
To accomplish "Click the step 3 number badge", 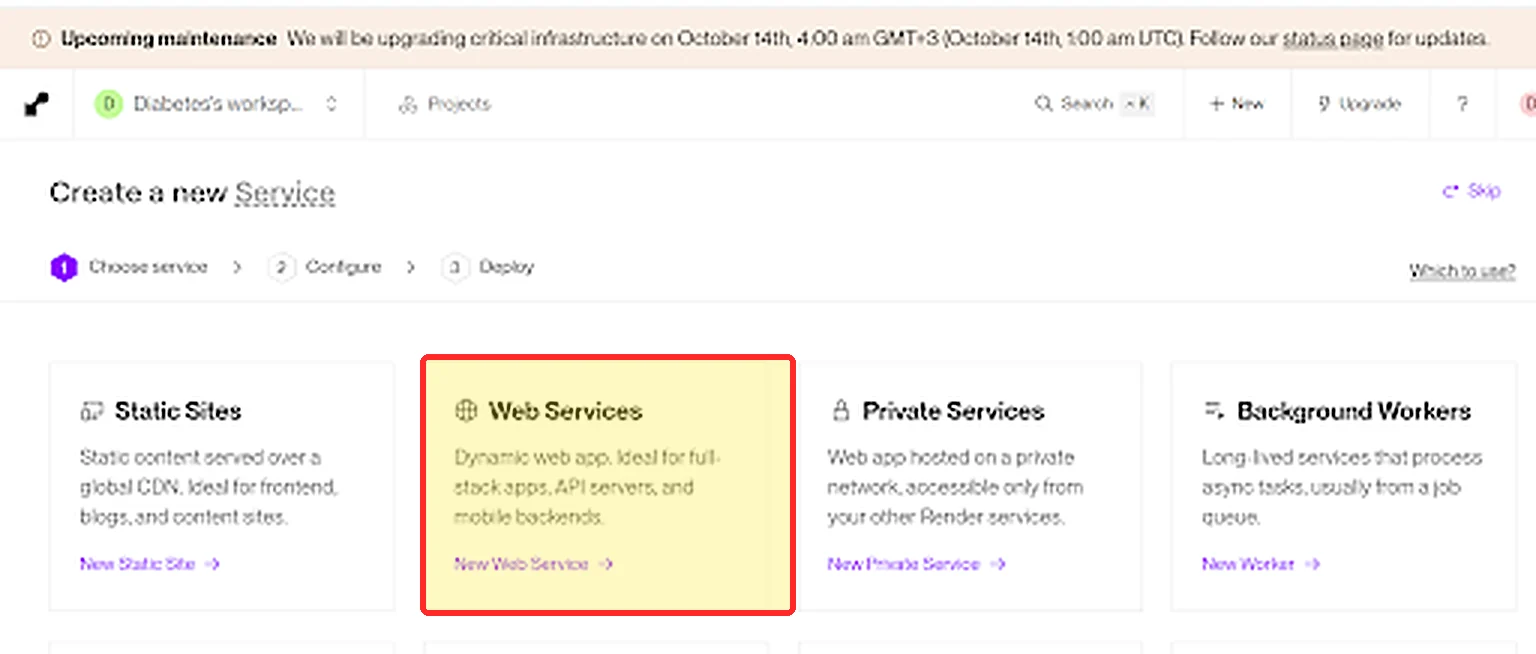I will pos(456,268).
